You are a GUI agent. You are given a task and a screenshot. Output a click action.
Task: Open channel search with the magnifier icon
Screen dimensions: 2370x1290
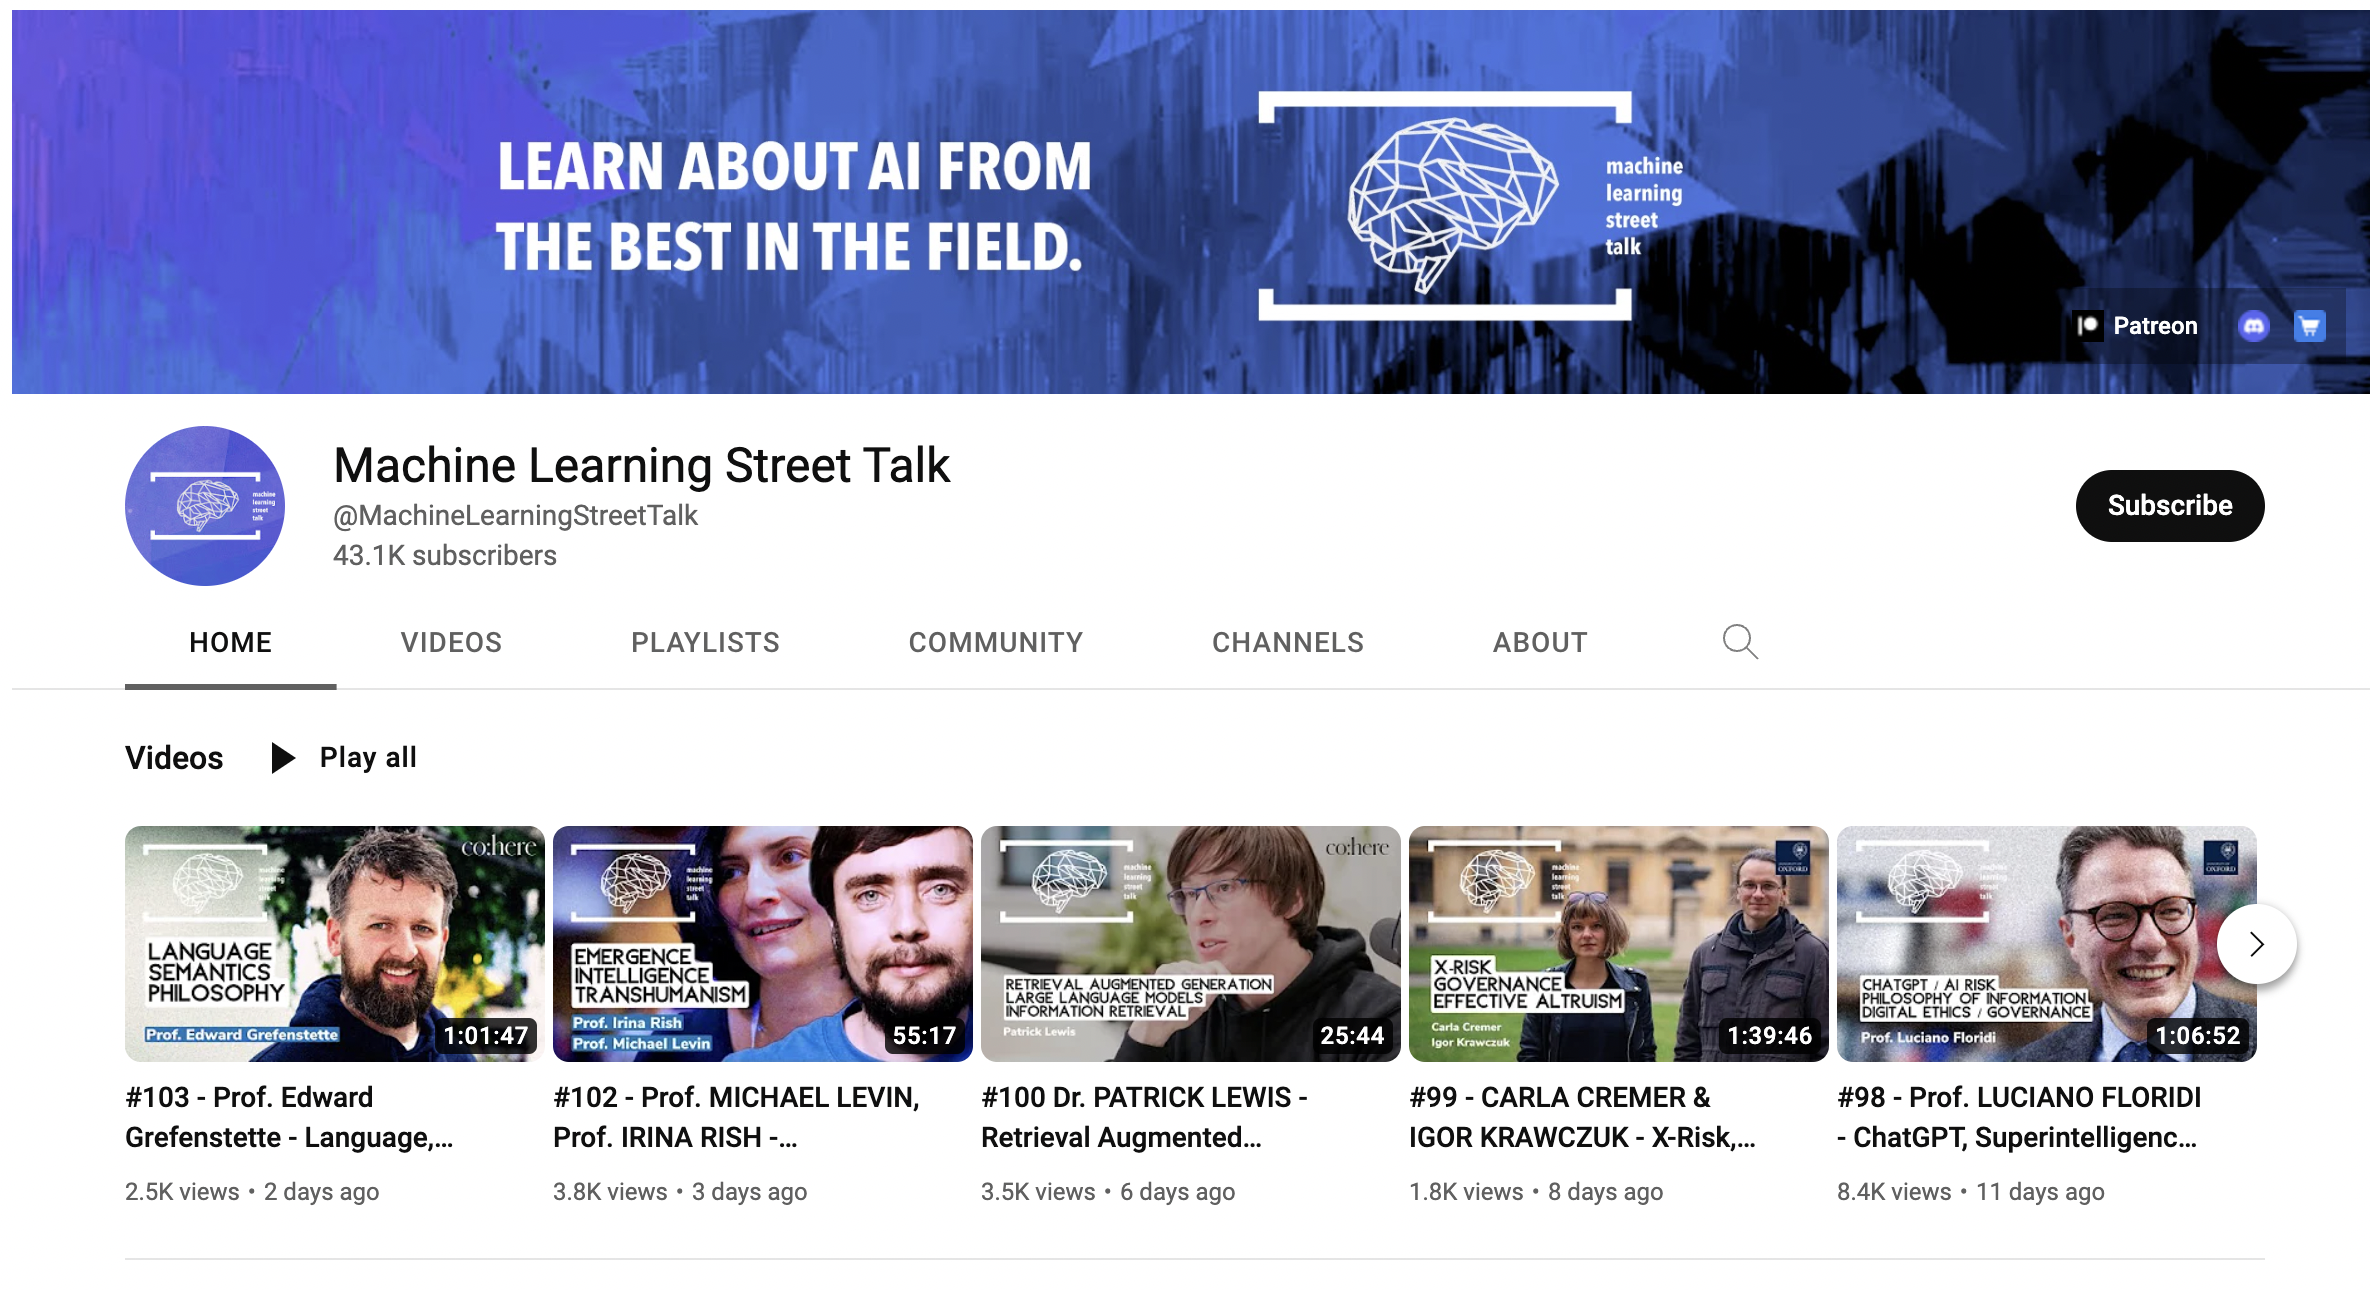coord(1740,642)
